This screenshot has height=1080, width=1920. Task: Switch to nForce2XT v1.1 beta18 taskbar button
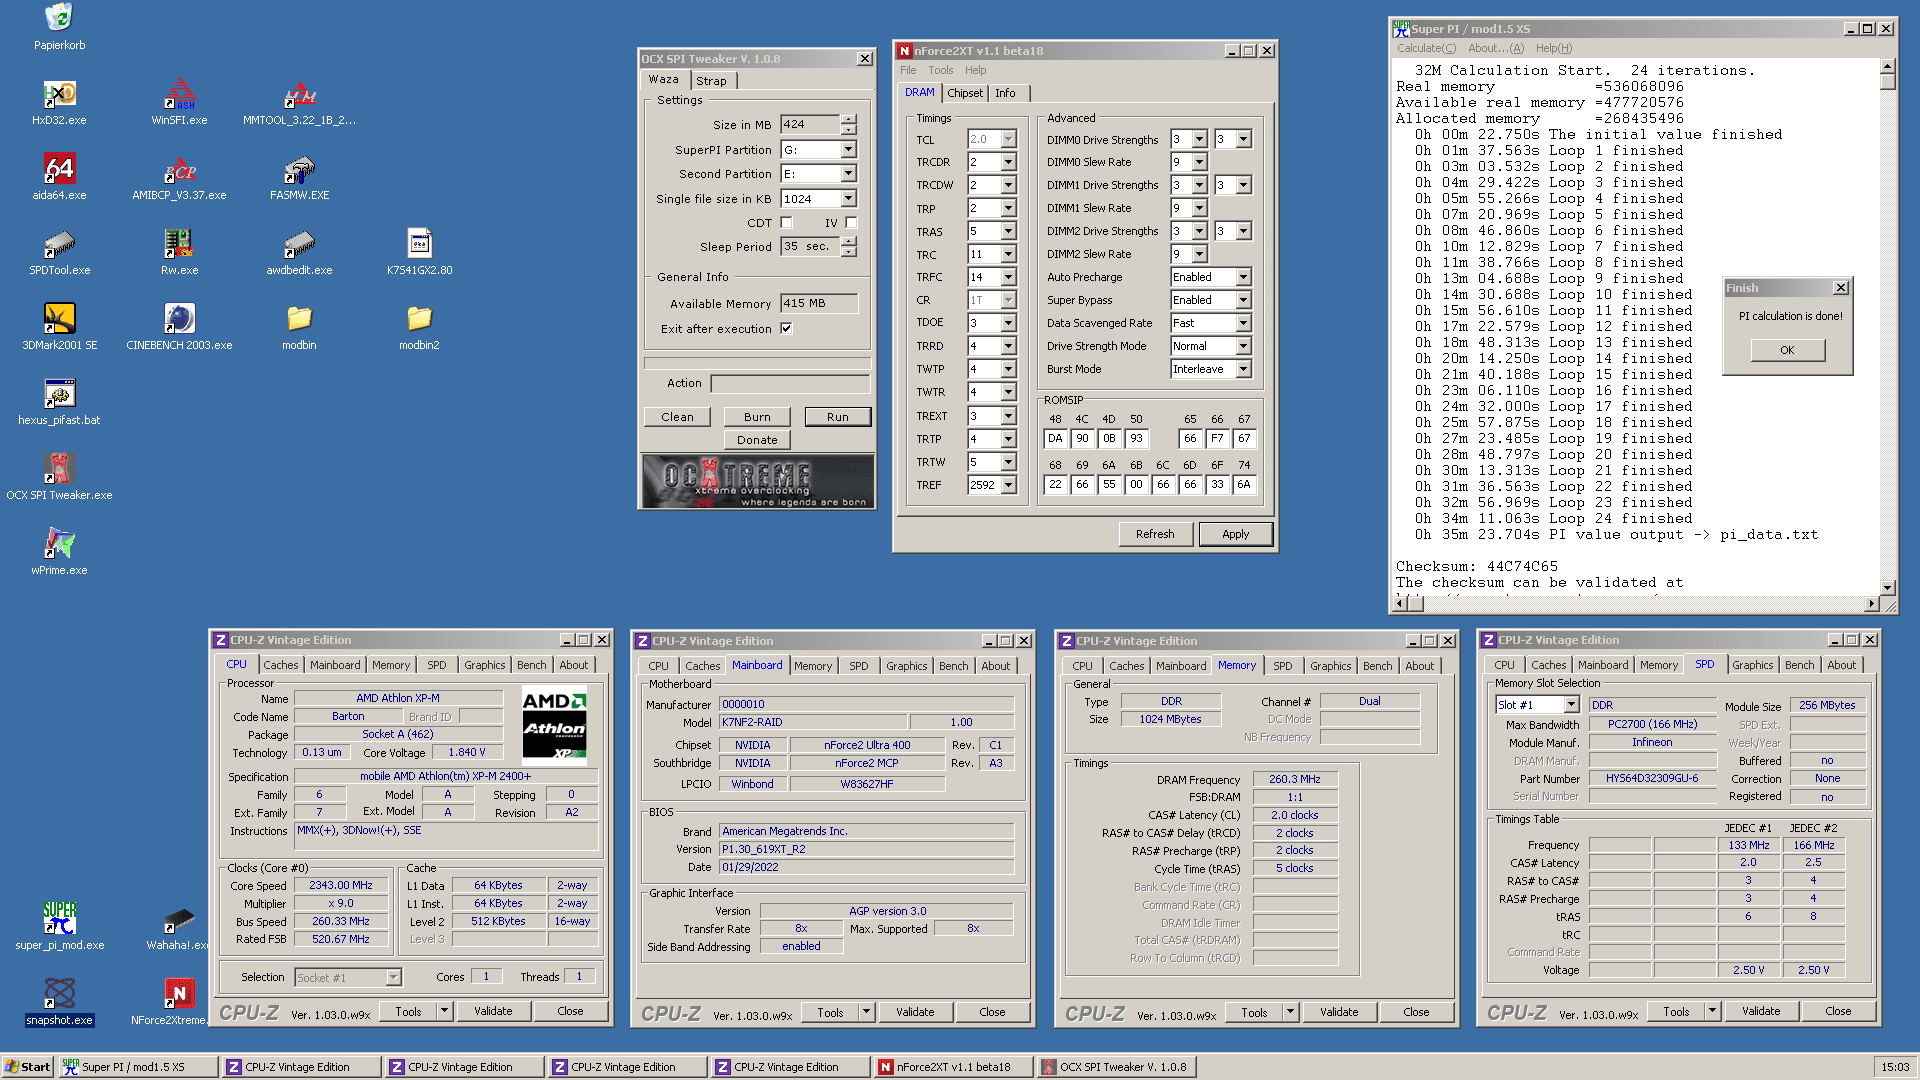pos(953,1067)
